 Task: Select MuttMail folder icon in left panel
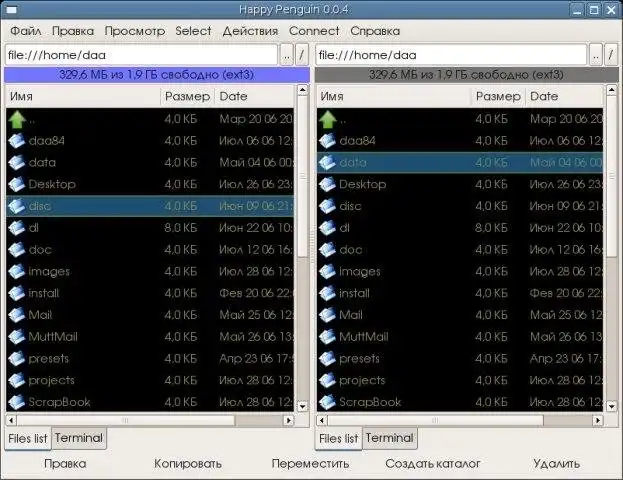point(17,337)
